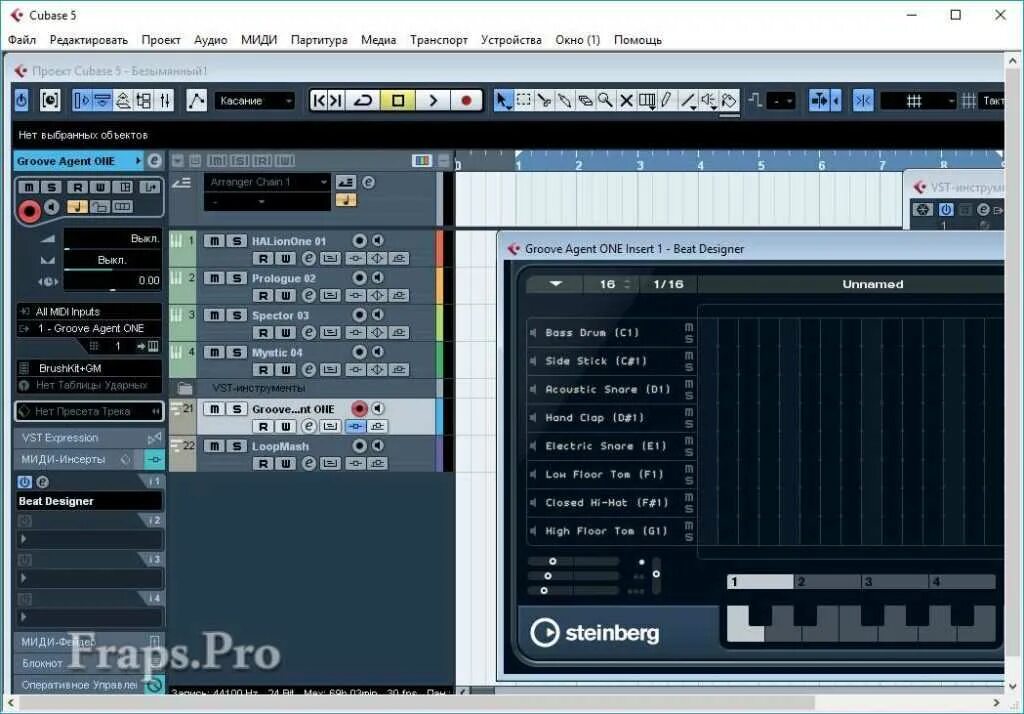Select the Range Selection tool
Viewport: 1024px width, 714px height.
point(524,101)
